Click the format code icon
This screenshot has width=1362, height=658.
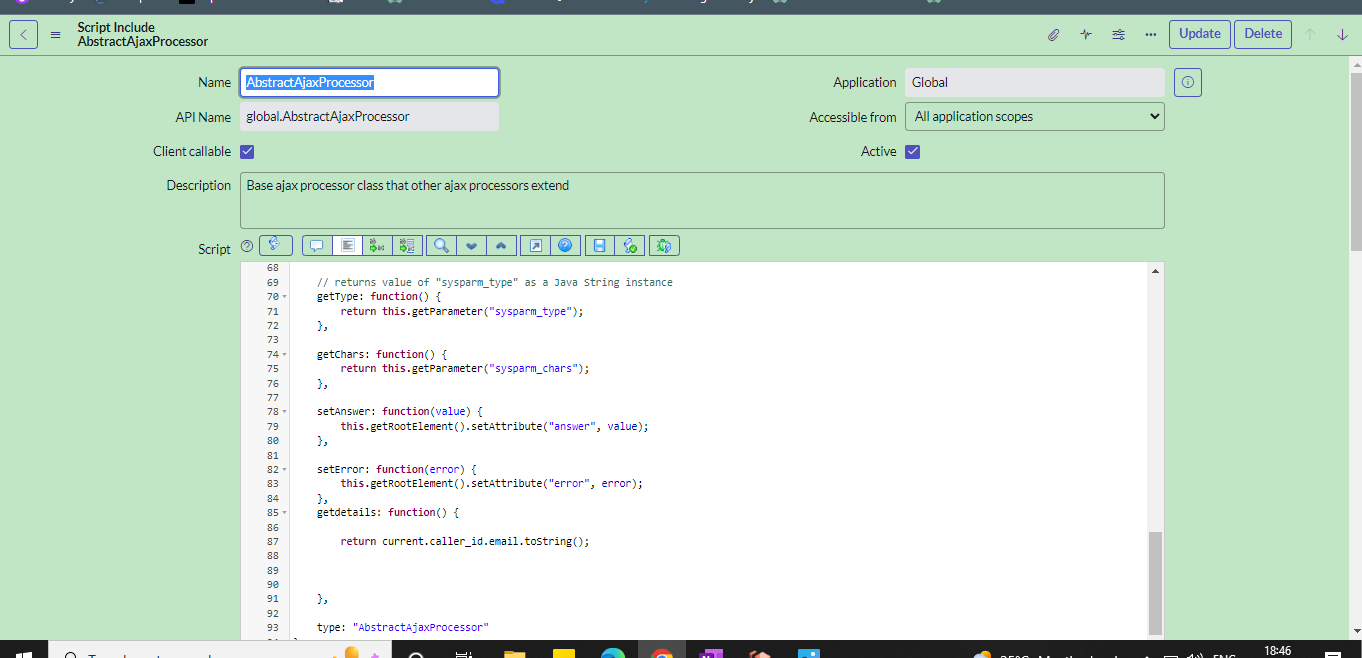coord(346,245)
